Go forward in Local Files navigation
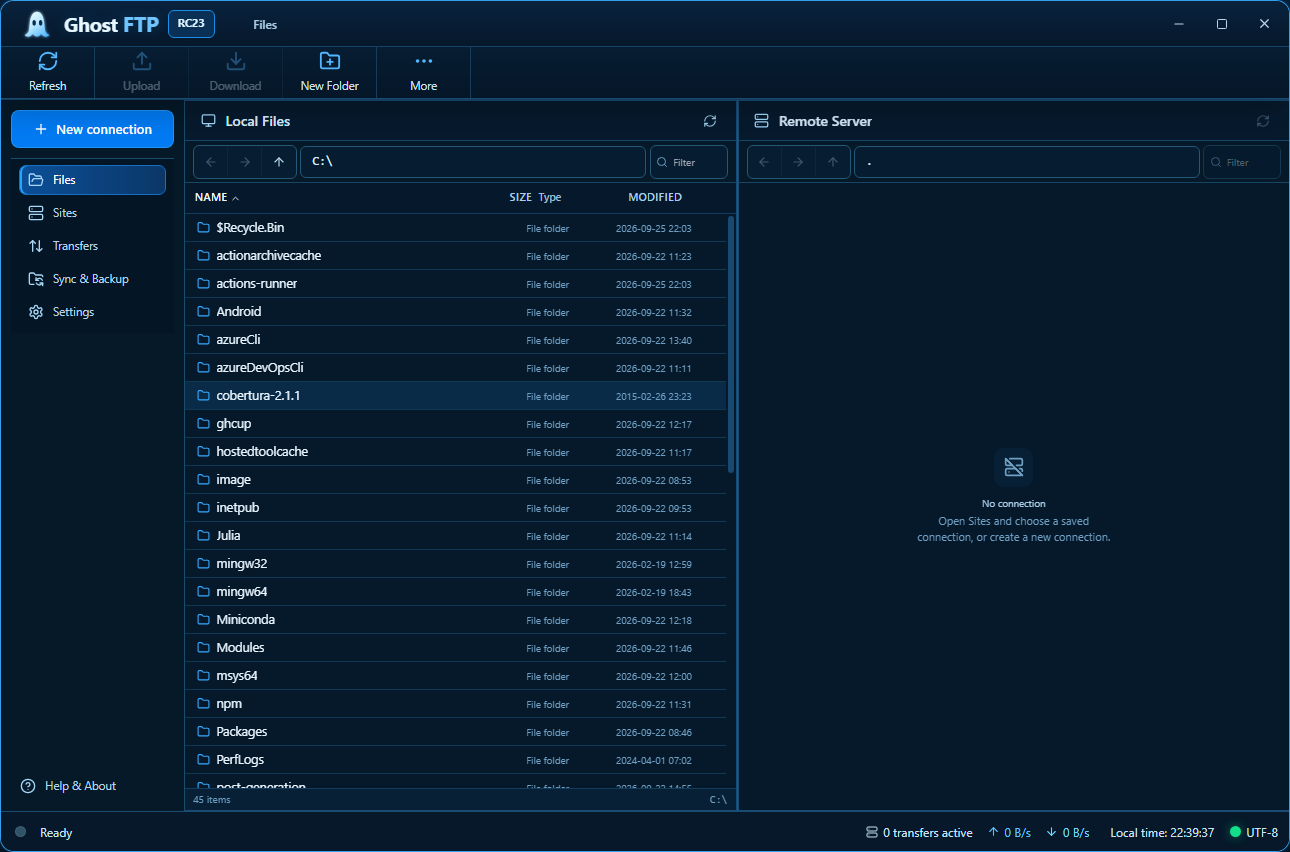Viewport: 1290px width, 852px height. click(x=244, y=162)
